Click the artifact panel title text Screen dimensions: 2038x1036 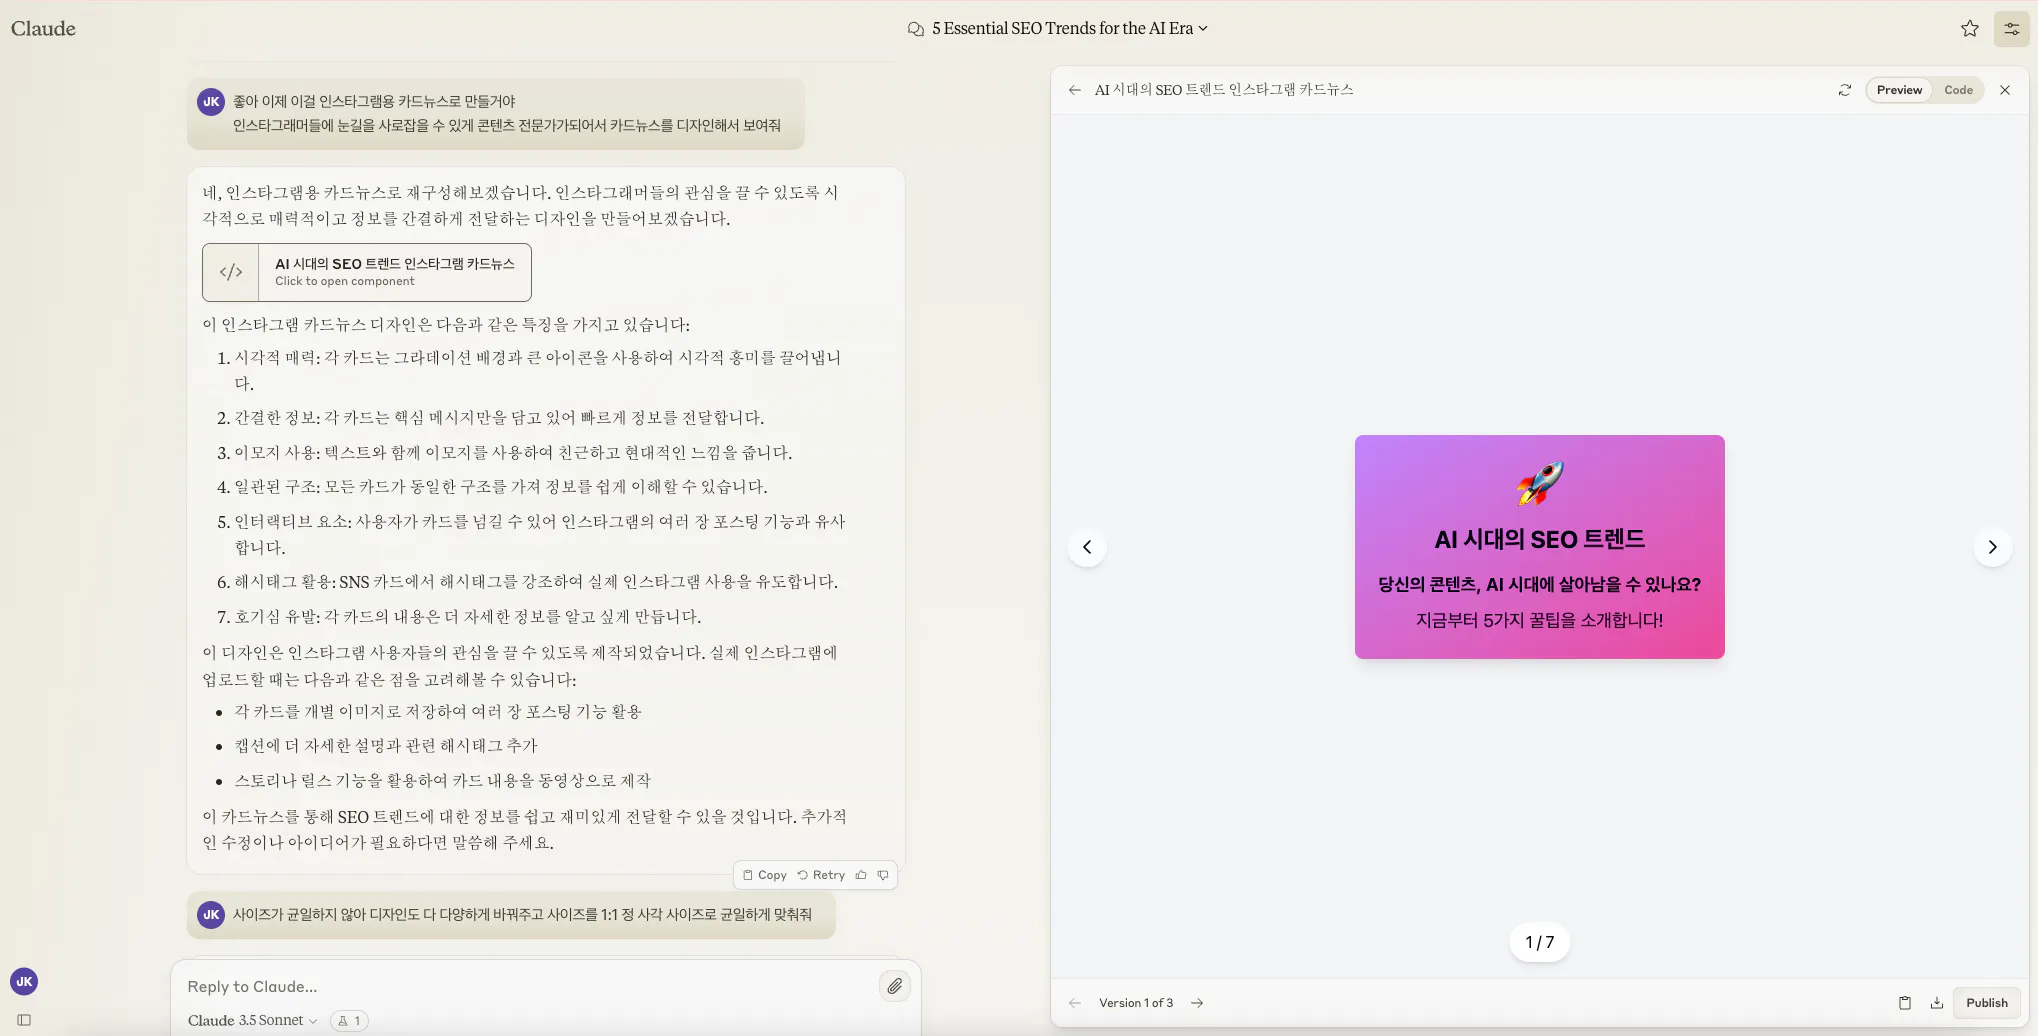click(1224, 90)
